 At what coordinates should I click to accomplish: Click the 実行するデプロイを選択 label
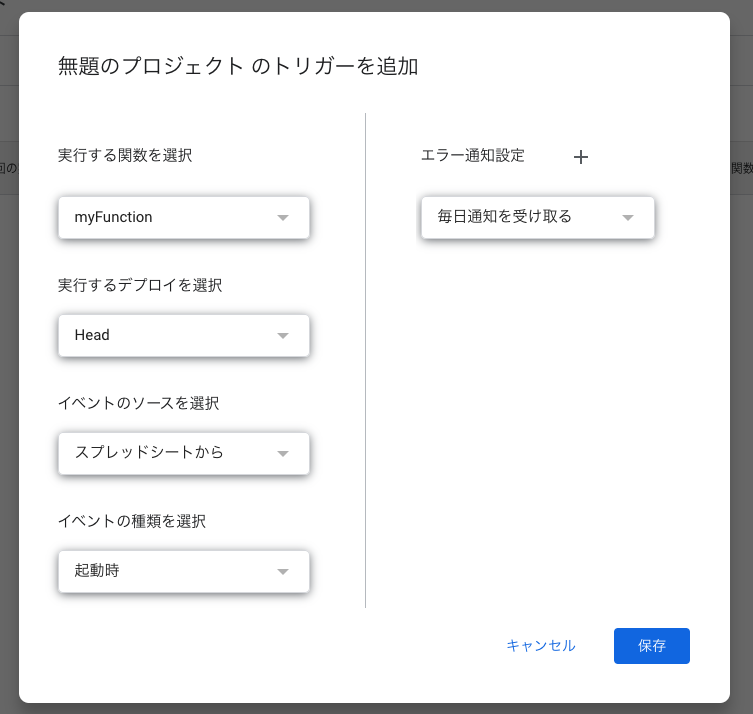coord(140,285)
